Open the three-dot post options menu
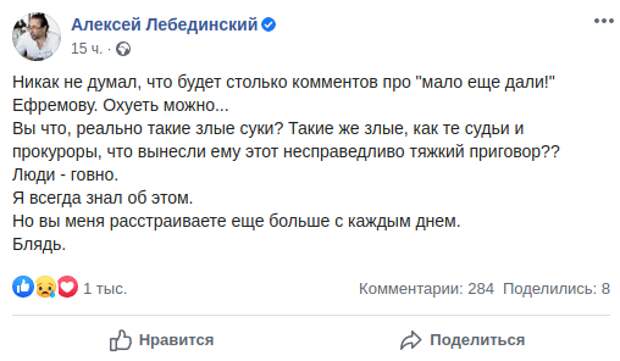 tap(603, 21)
